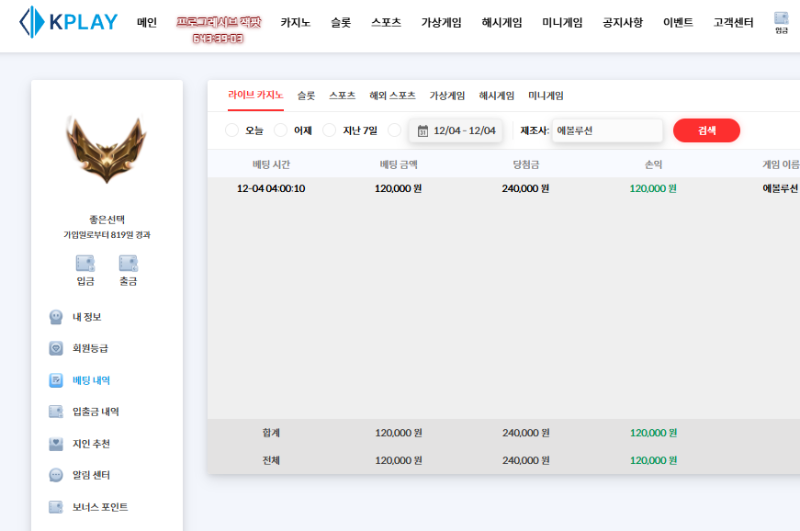
Task: Switch to the 라이브 카지노 tab
Action: (256, 95)
